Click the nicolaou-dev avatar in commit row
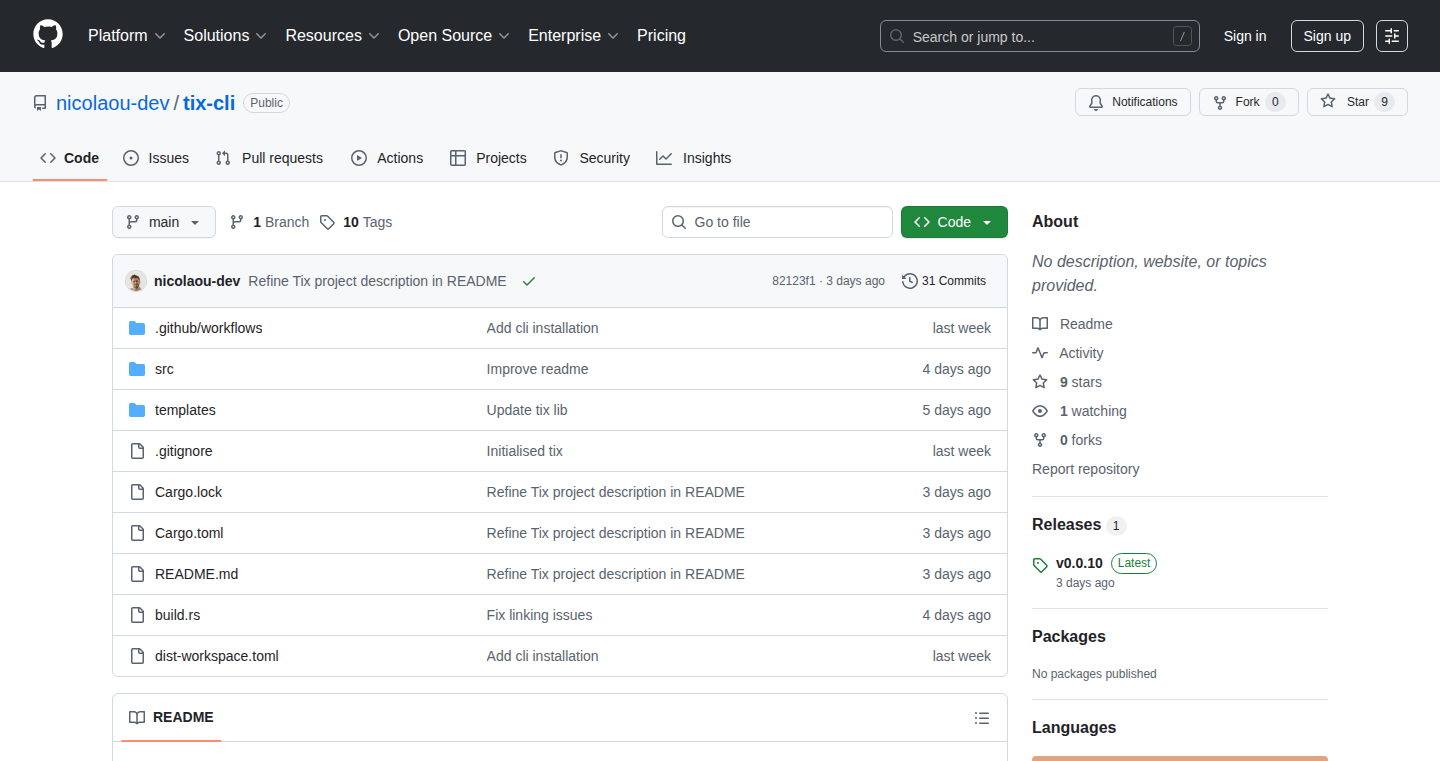The height and width of the screenshot is (761, 1440). 136,281
